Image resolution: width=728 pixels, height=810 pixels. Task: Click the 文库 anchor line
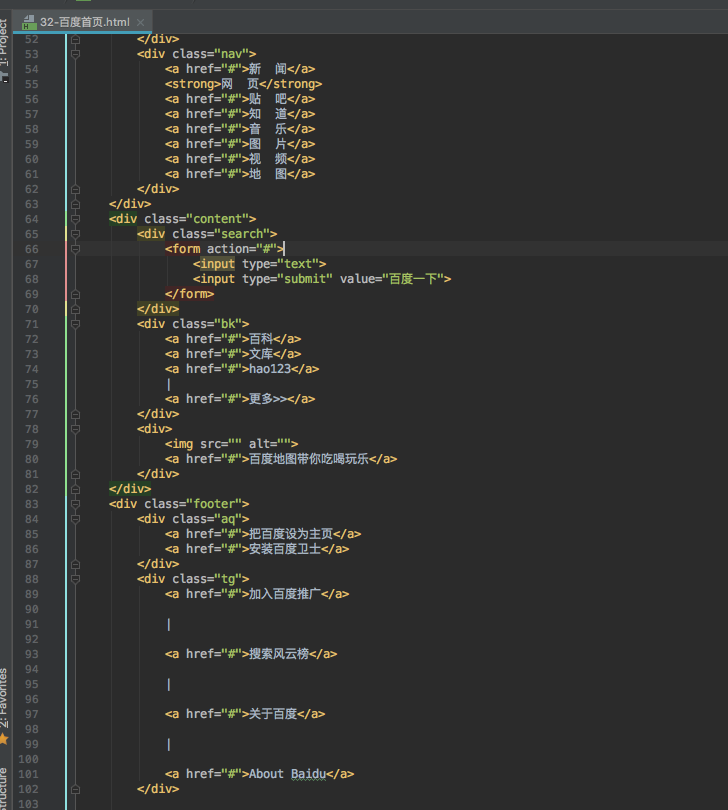coord(233,354)
